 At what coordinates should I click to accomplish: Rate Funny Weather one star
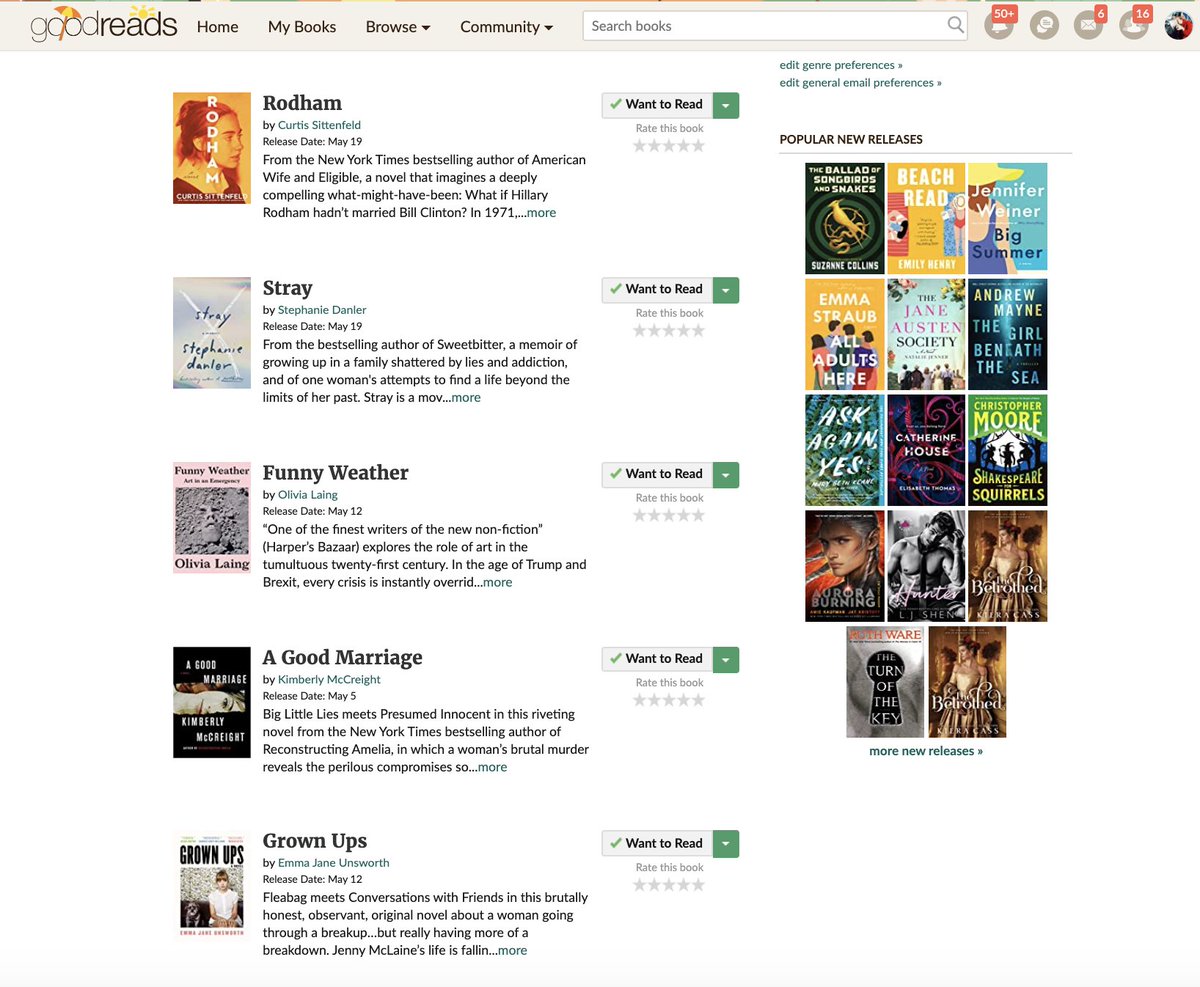pyautogui.click(x=640, y=516)
